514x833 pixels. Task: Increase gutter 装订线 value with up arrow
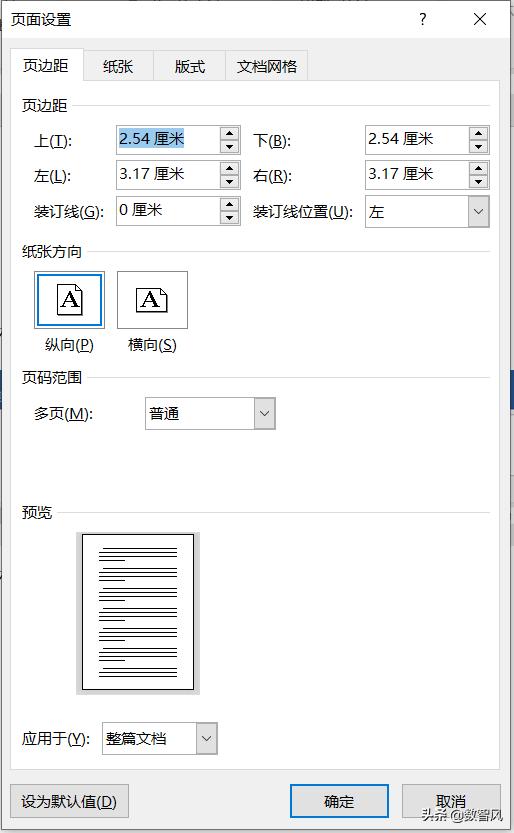[x=229, y=205]
